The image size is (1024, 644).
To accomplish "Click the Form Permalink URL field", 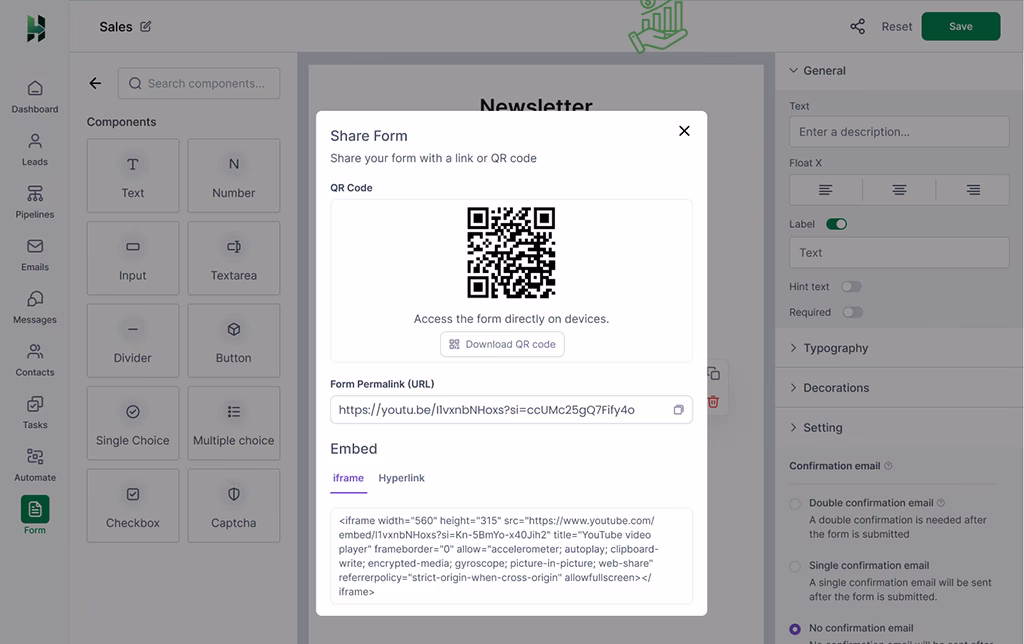I will (x=511, y=410).
